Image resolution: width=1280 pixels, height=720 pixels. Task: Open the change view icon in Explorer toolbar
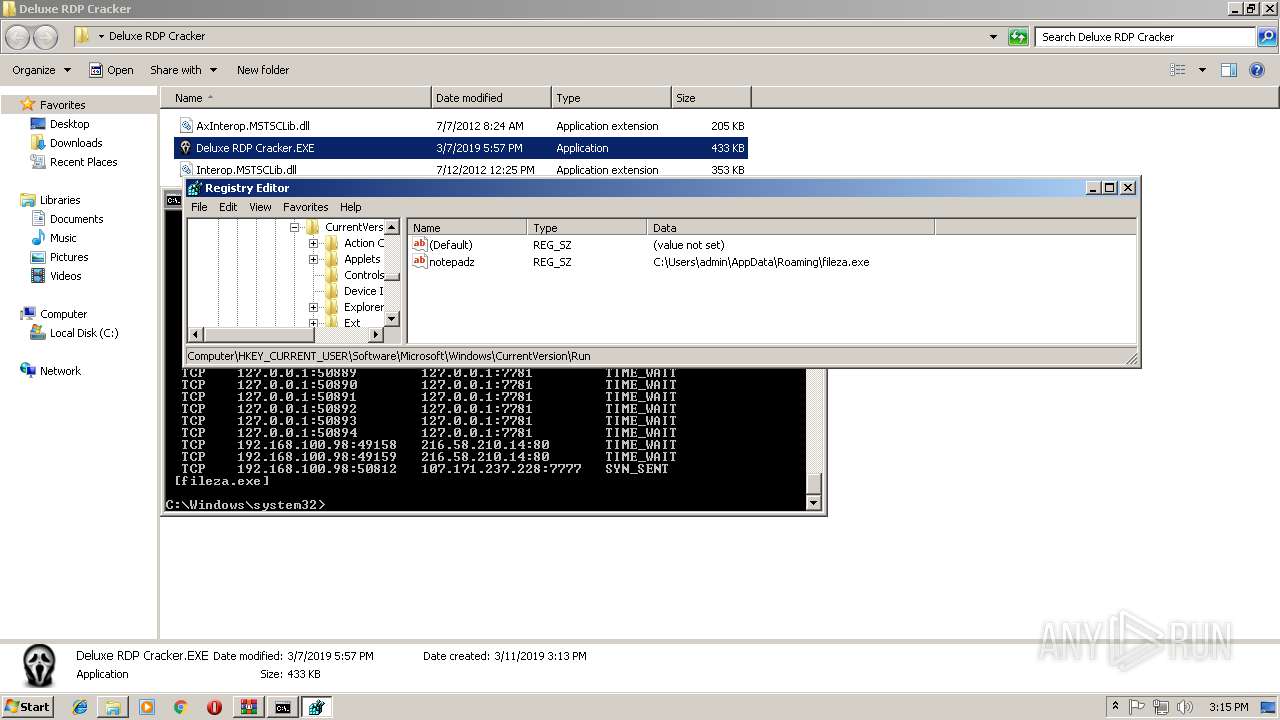point(1178,70)
